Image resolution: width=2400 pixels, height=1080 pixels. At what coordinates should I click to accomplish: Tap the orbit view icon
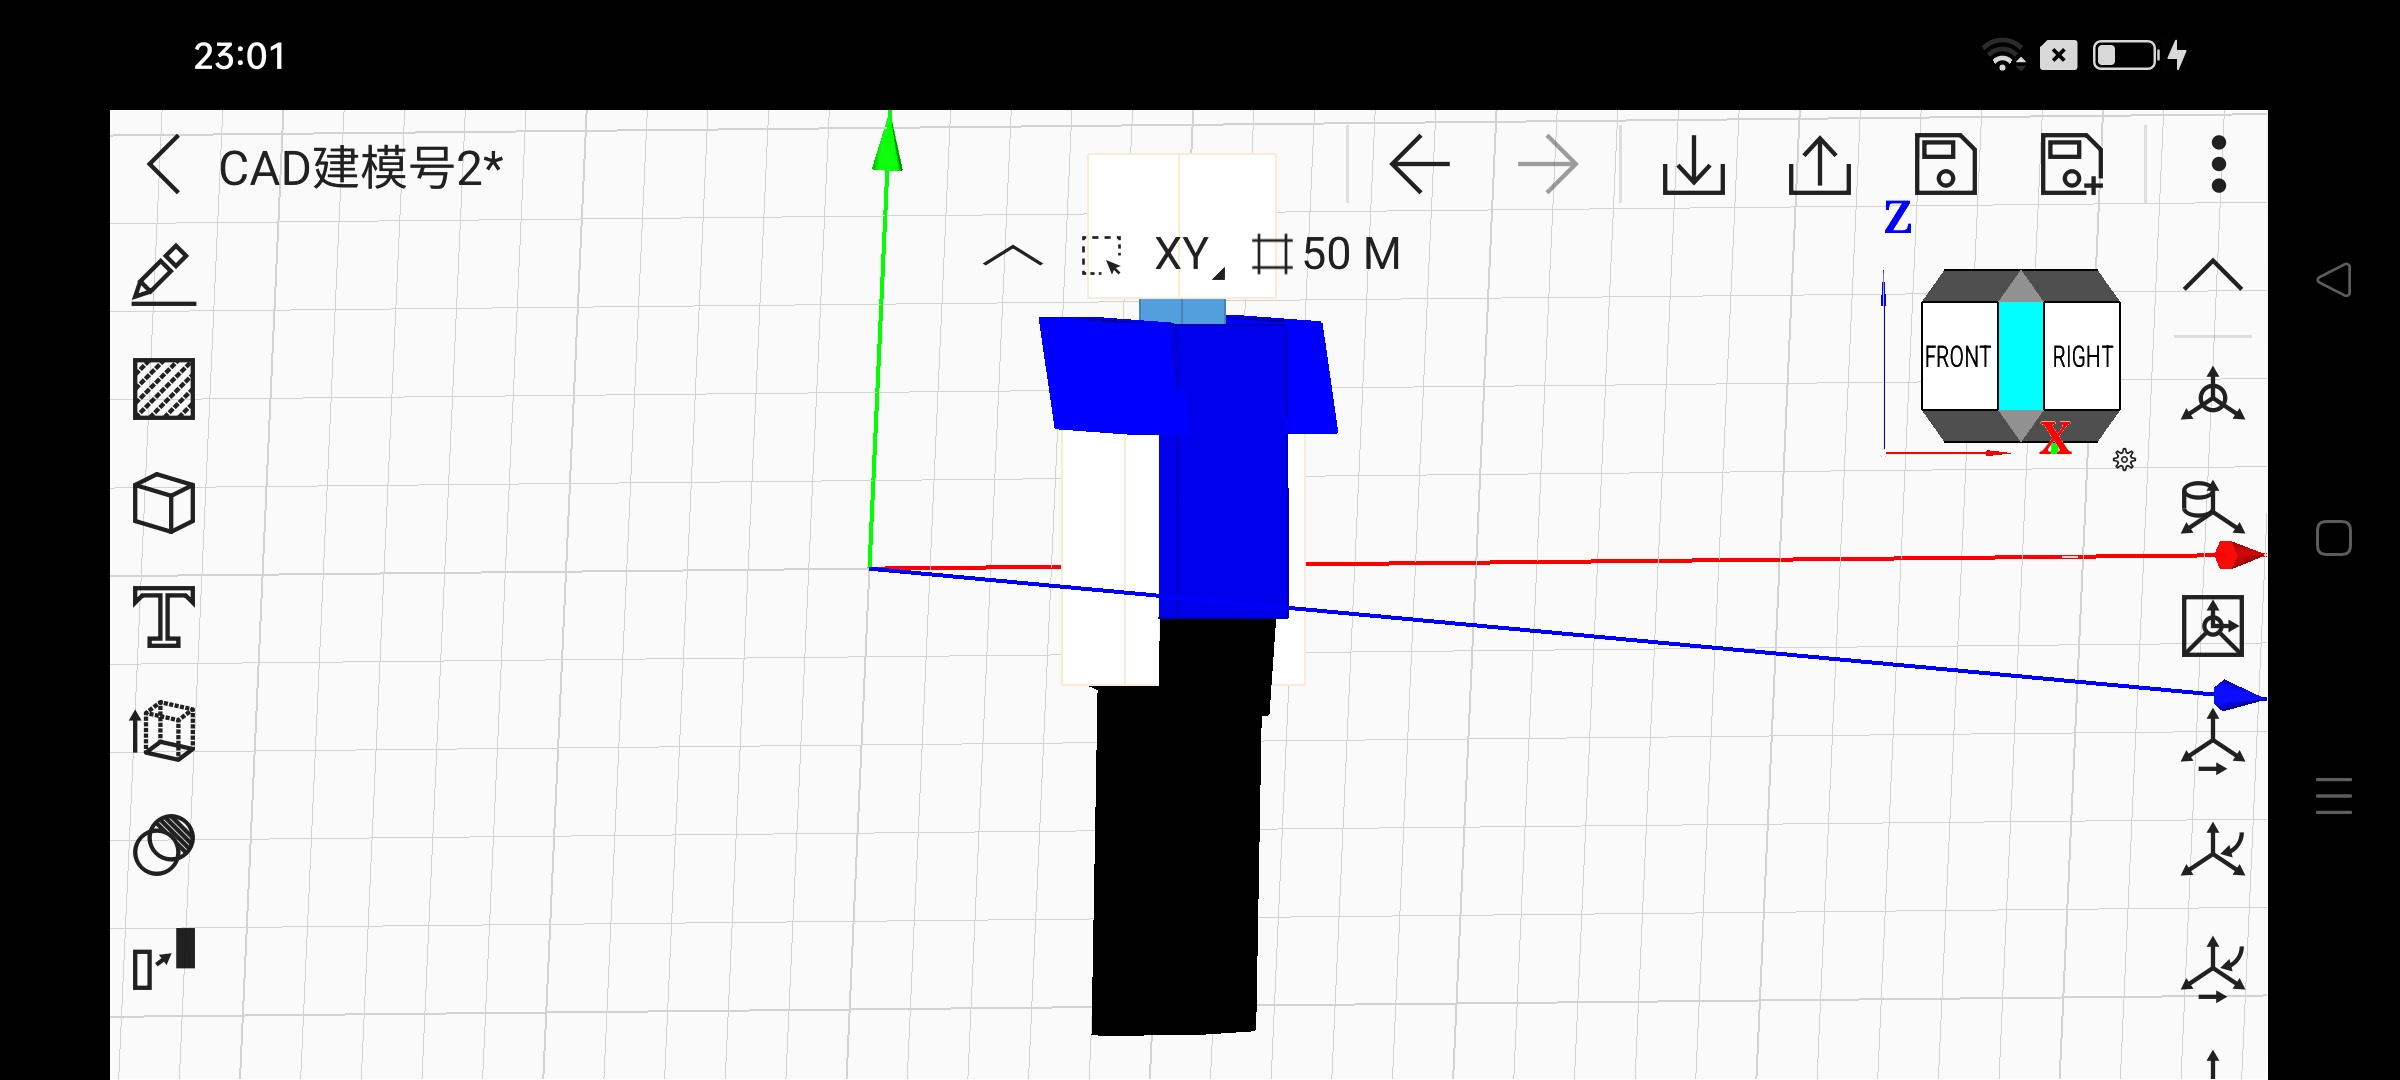click(x=2213, y=395)
